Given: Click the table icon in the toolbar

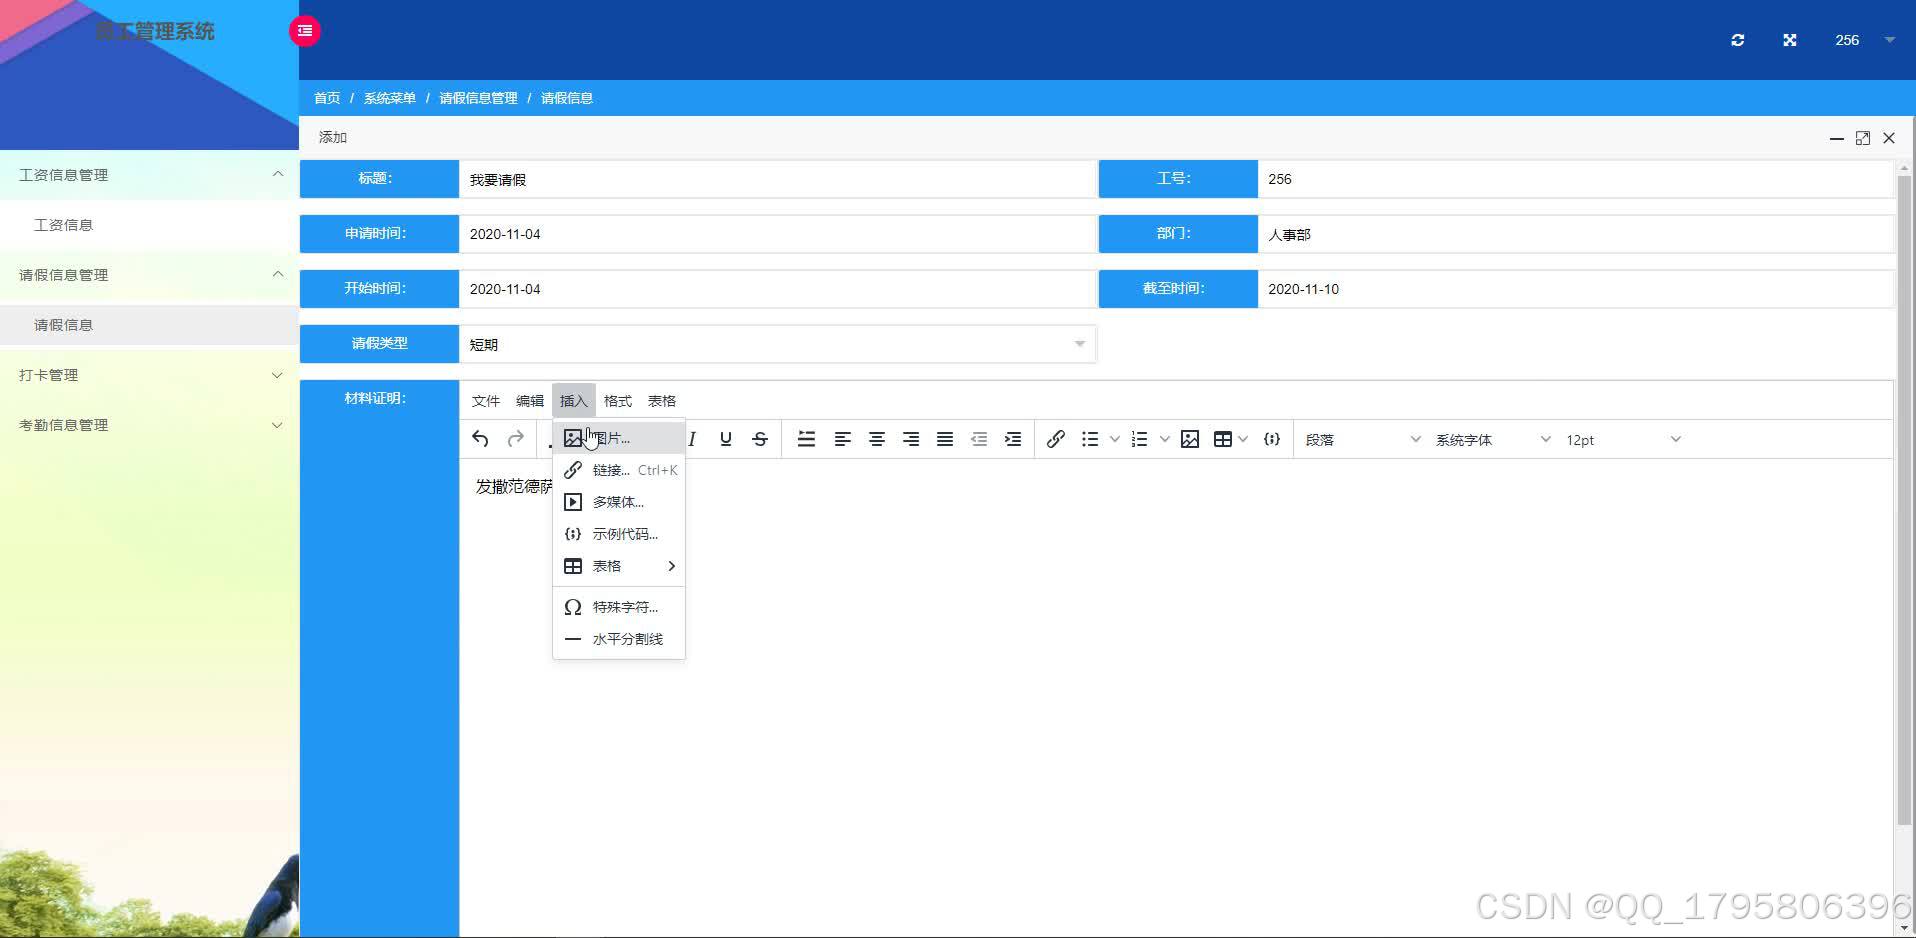Looking at the screenshot, I should coord(1222,439).
